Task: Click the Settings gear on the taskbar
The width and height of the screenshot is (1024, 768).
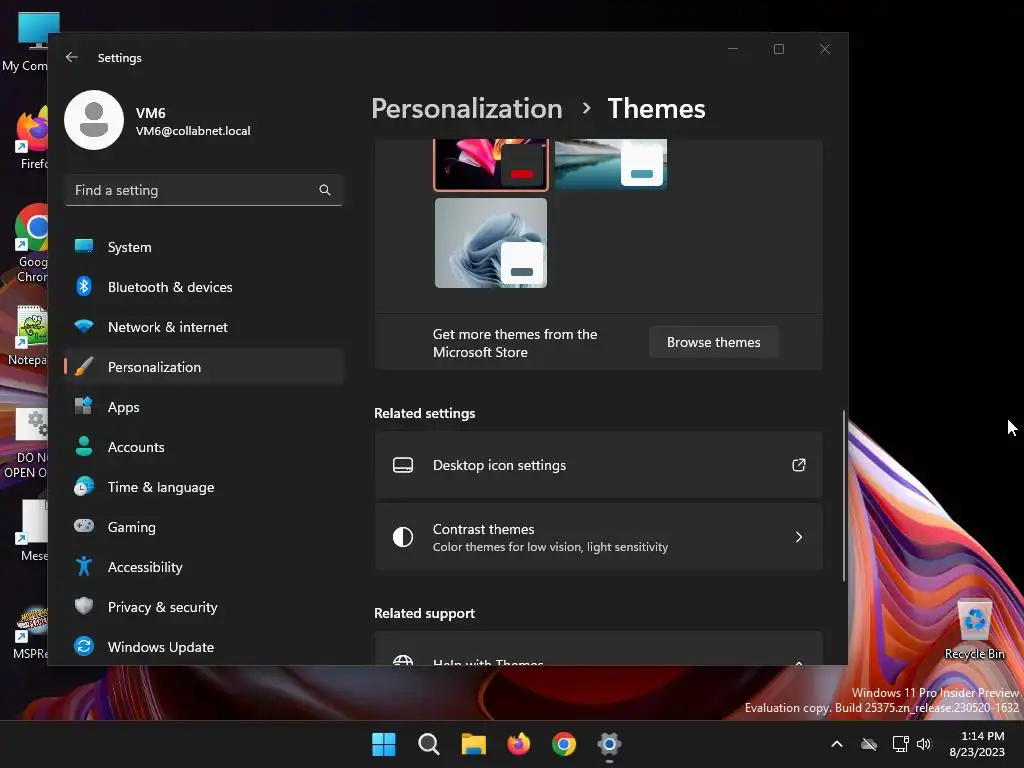Action: [609, 744]
